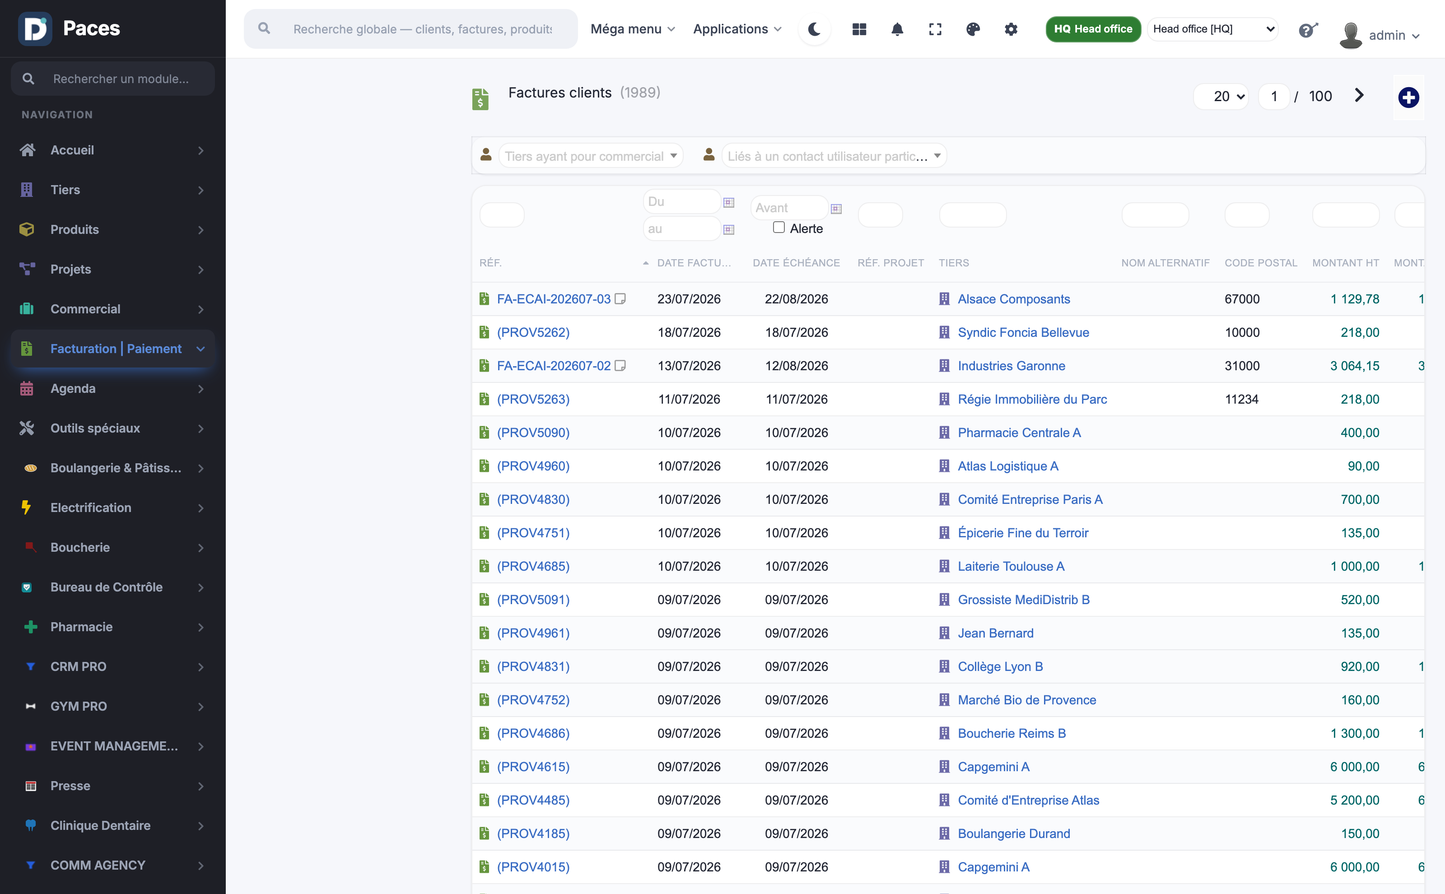Click company icon next to Industries Garonne
The image size is (1445, 894).
(x=944, y=366)
